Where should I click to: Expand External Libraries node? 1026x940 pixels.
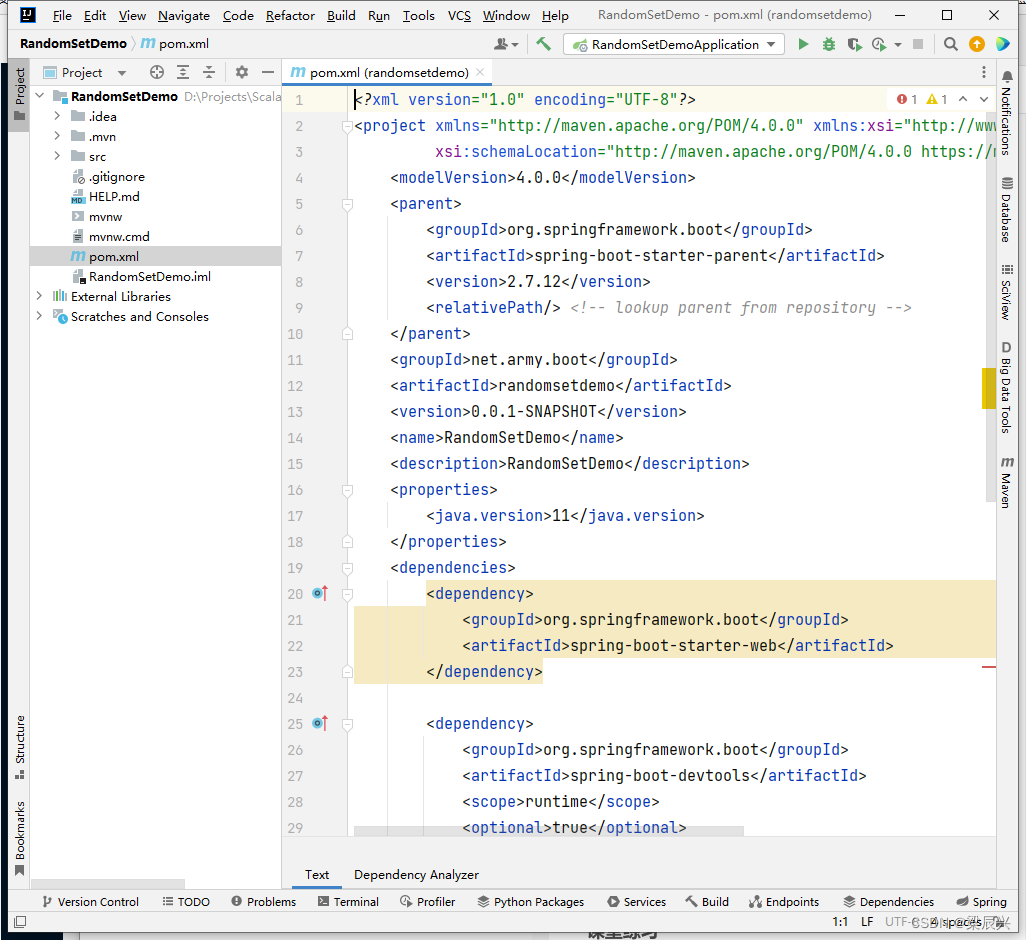click(39, 296)
